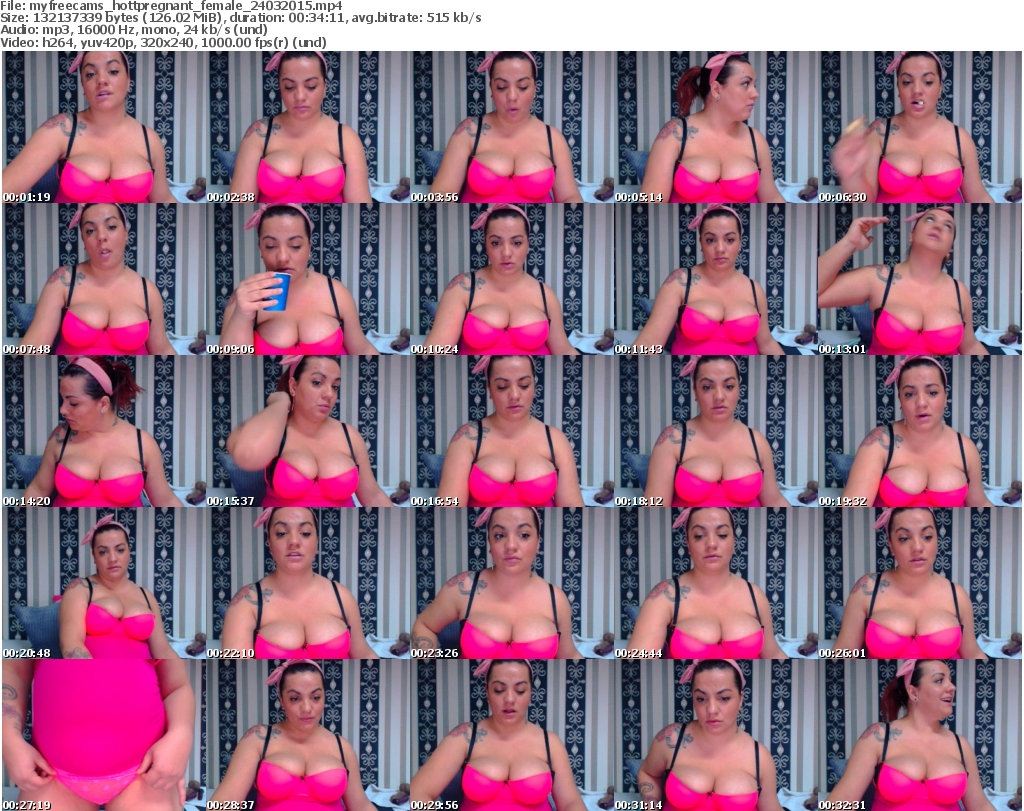The width and height of the screenshot is (1024, 811).
Task: Select the thumbnail stamped 00:24:44
Action: tap(716, 583)
